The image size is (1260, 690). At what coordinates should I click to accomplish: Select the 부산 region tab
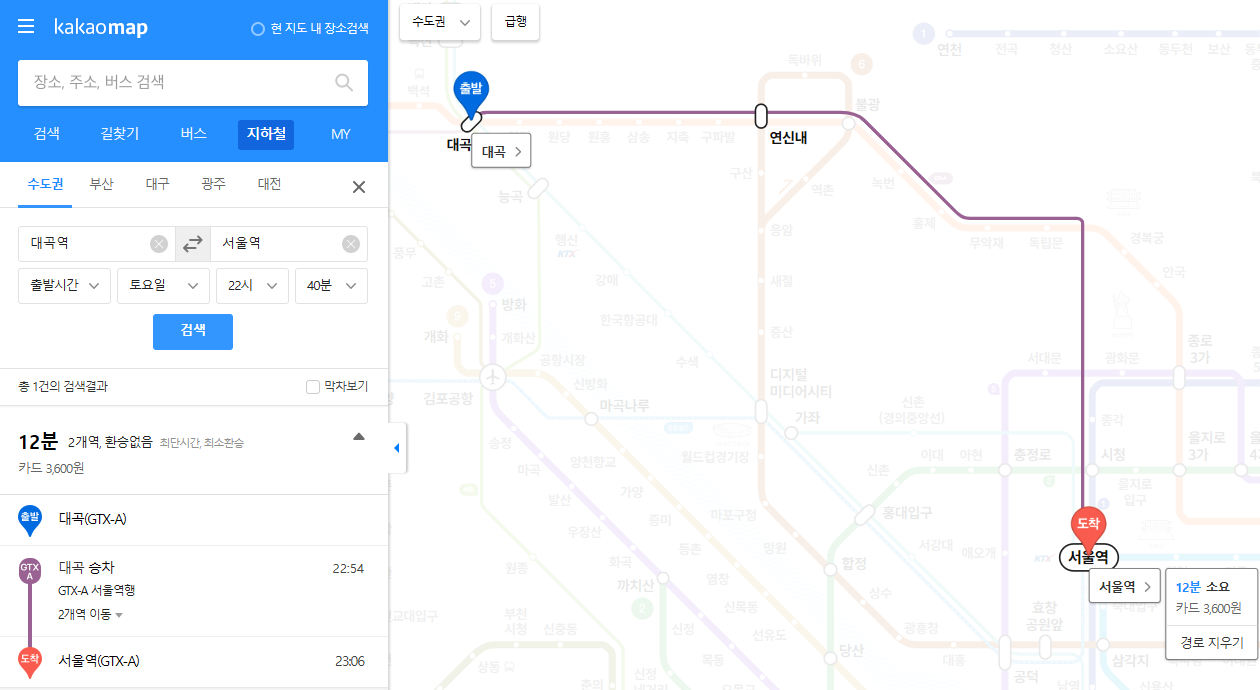pyautogui.click(x=102, y=185)
